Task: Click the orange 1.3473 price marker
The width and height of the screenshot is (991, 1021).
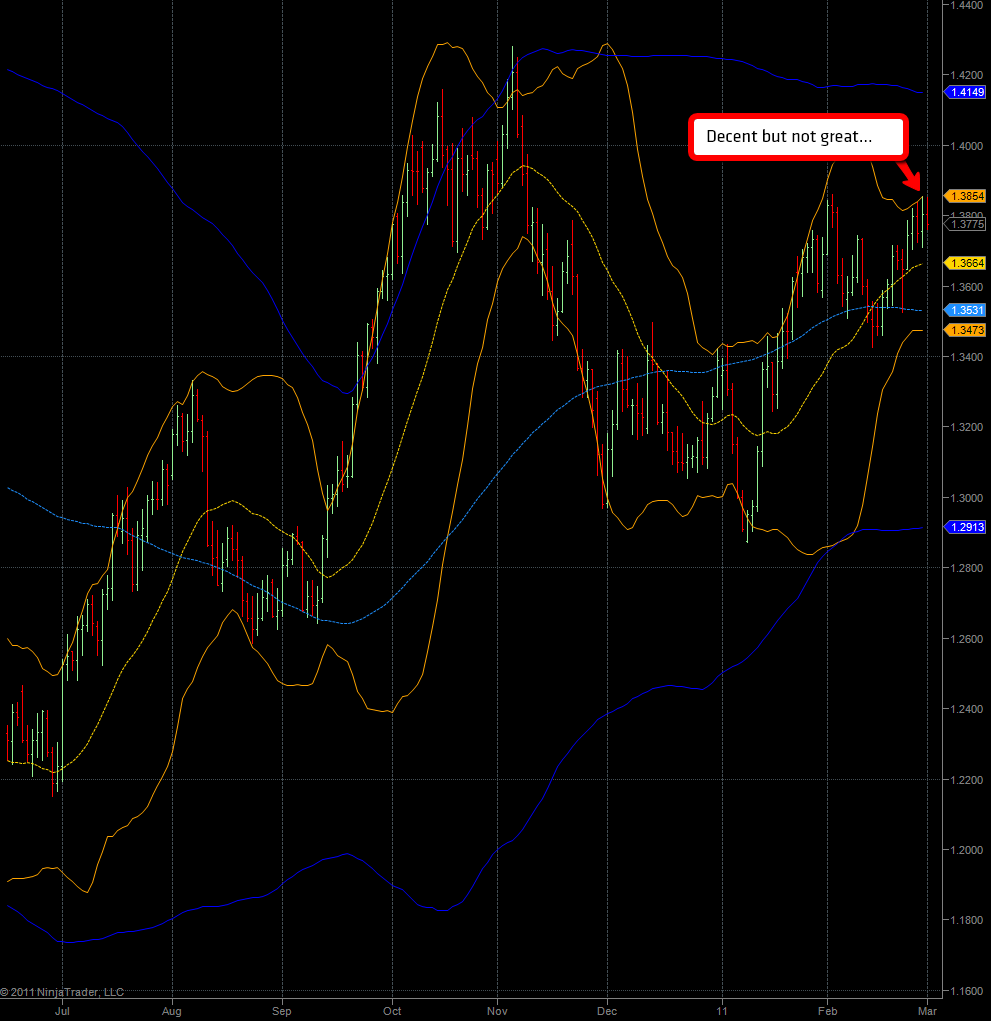Action: tap(966, 330)
